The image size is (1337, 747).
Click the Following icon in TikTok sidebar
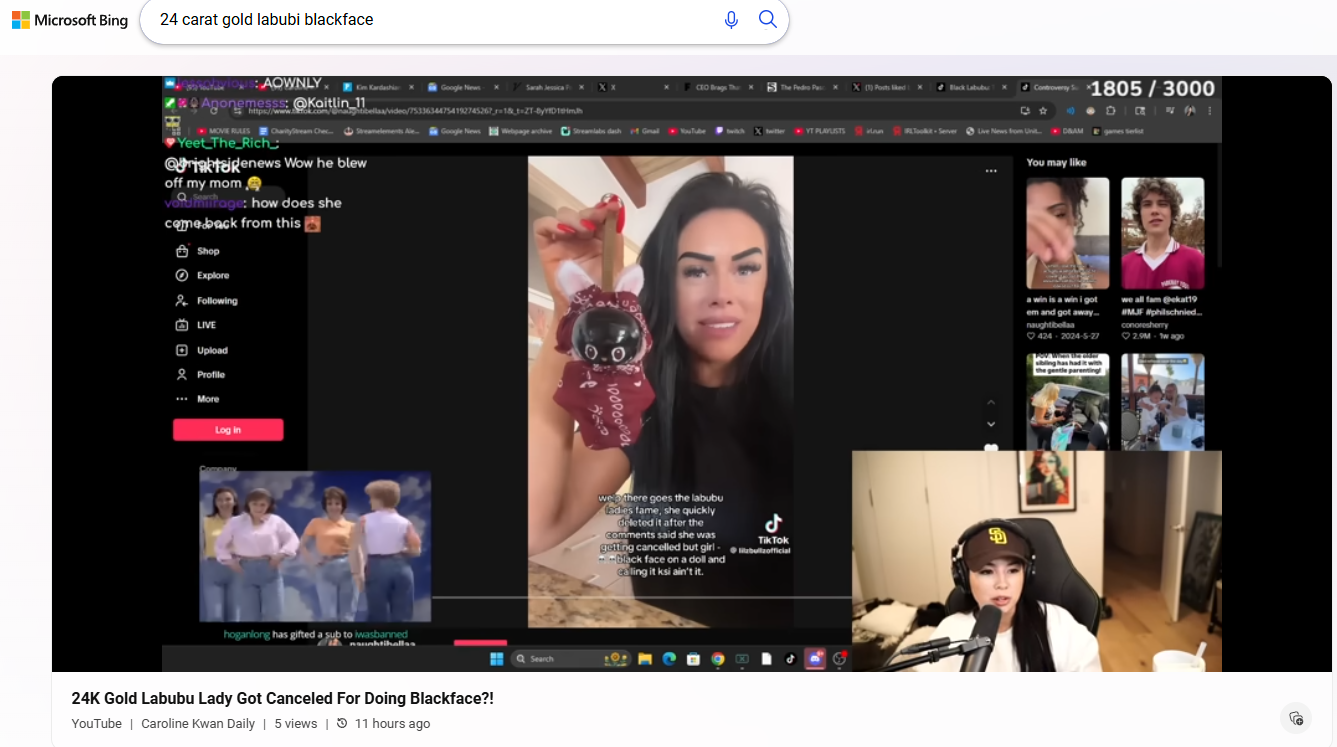(x=182, y=300)
